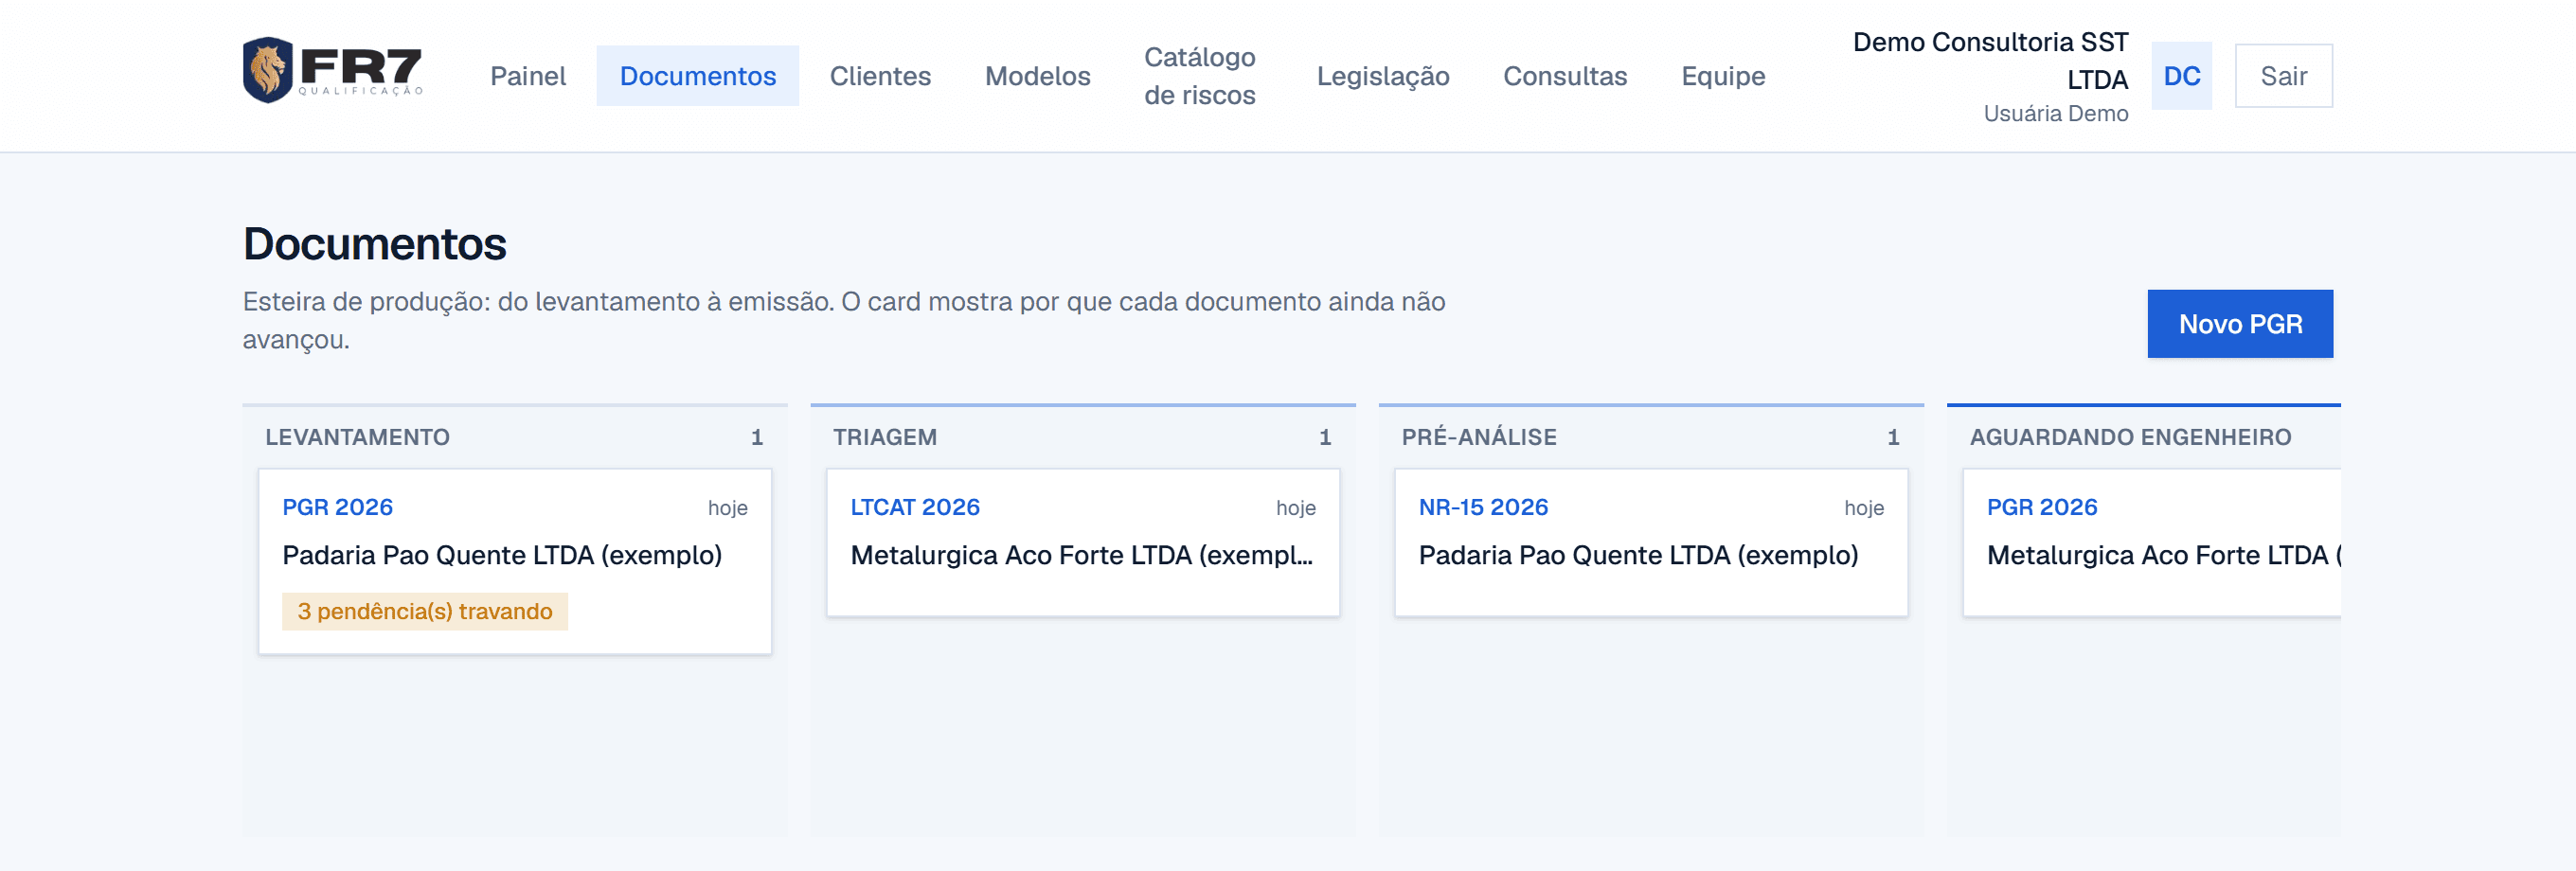Click 'hoje' date on LTCAT 2026 card

(x=1295, y=508)
